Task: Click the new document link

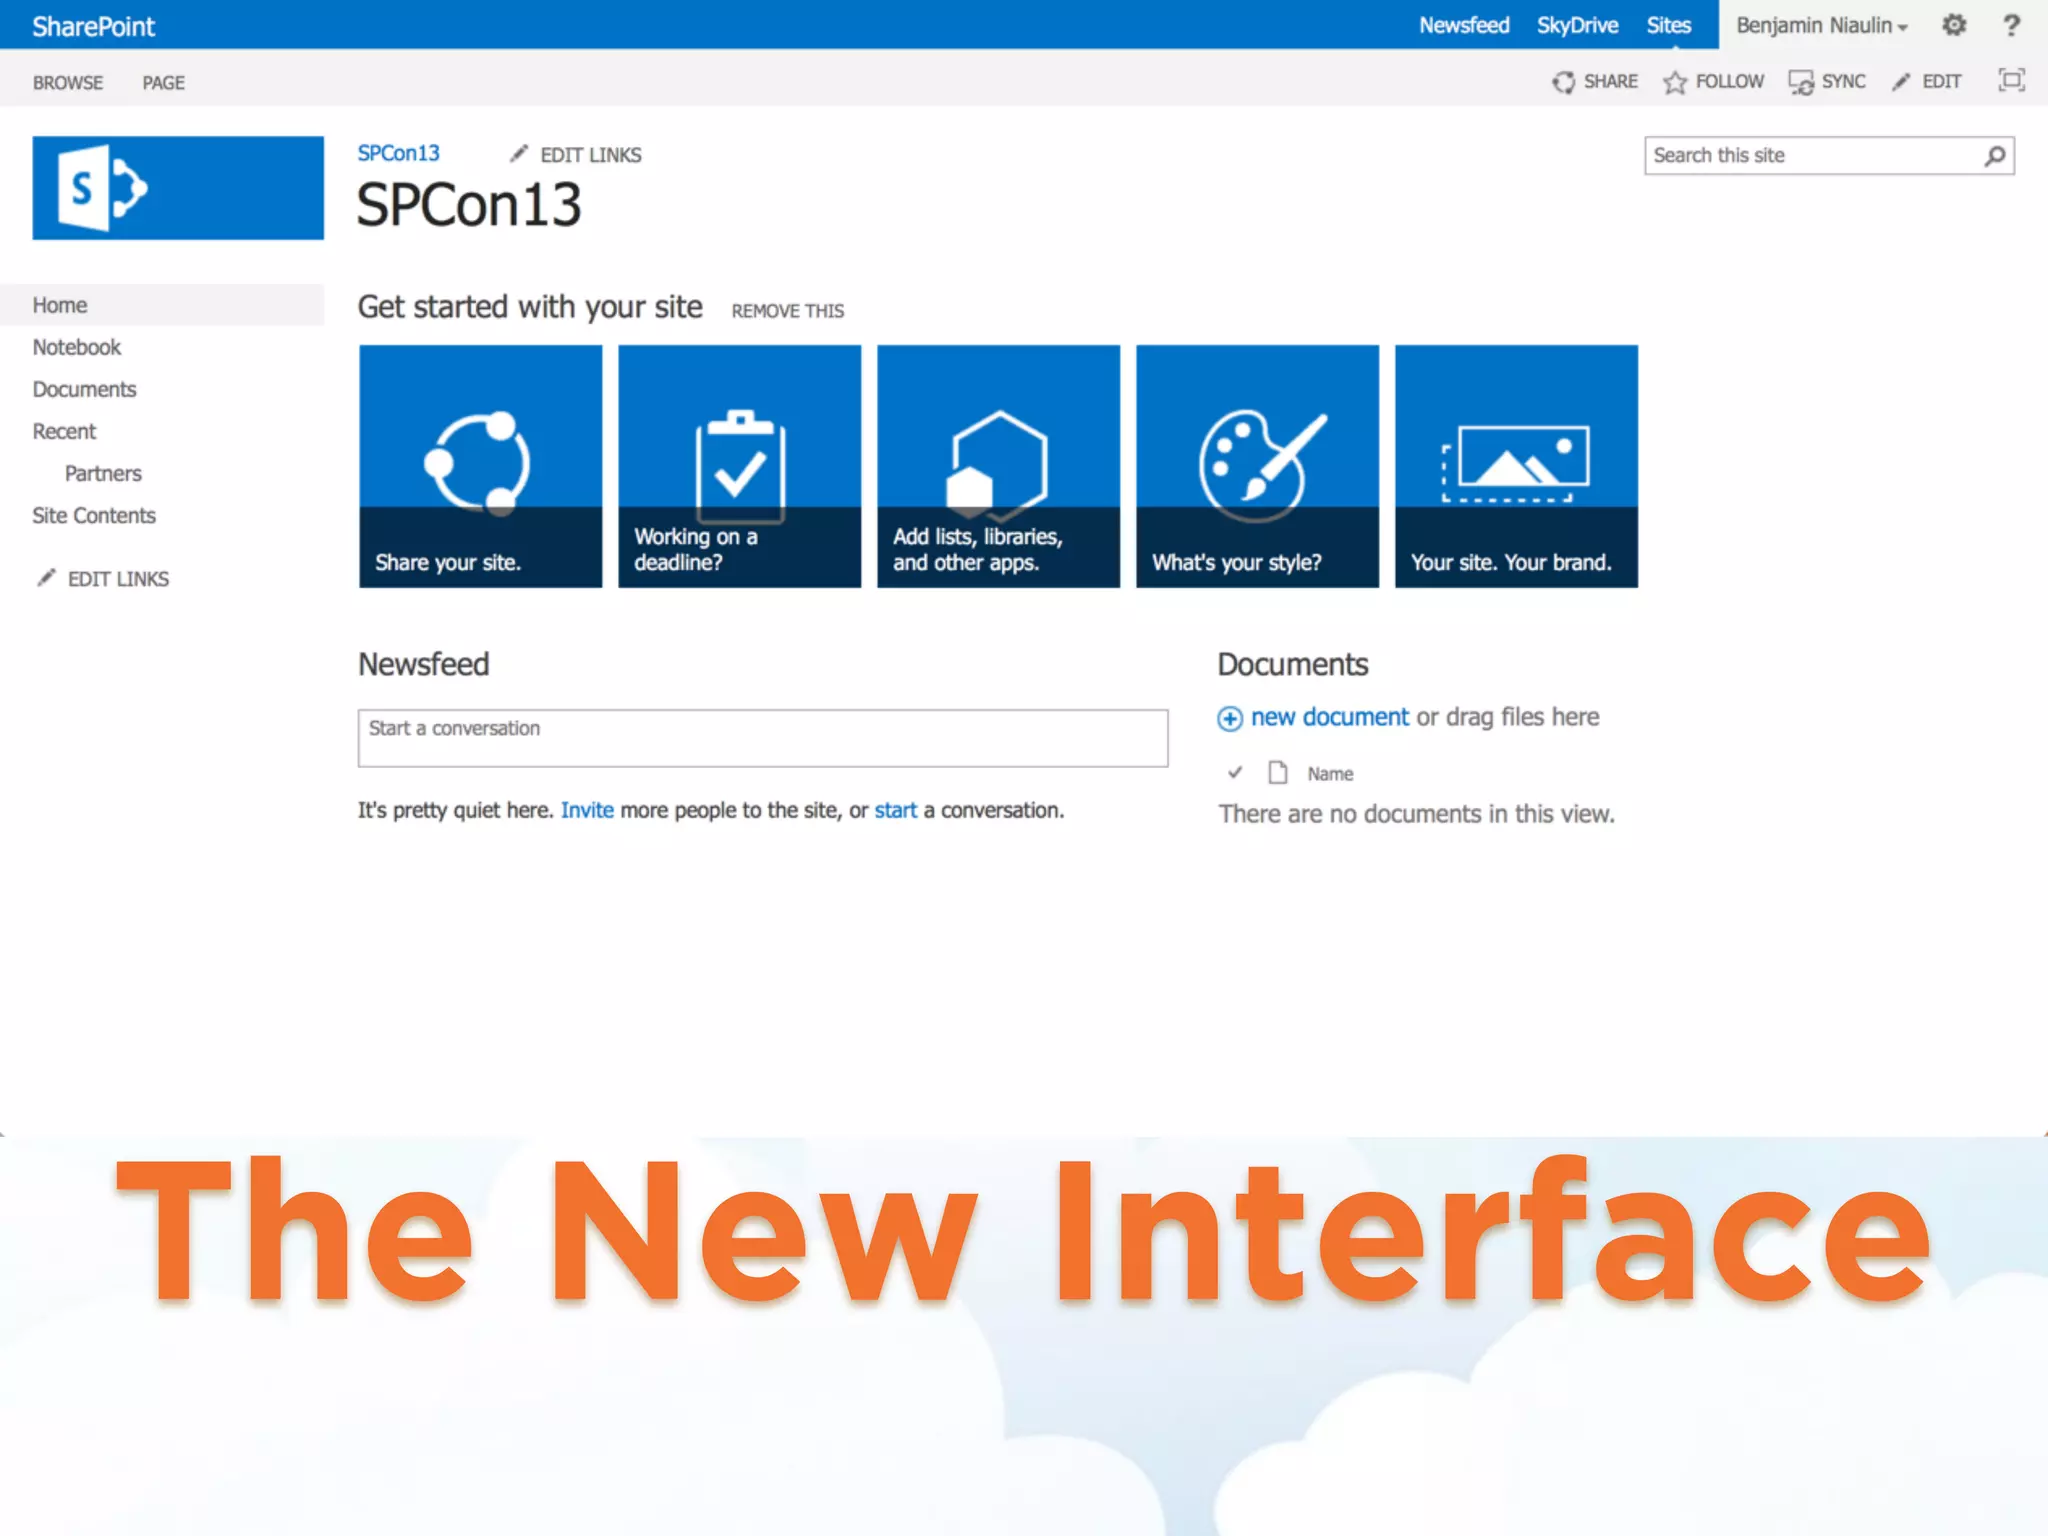Action: tap(1329, 717)
